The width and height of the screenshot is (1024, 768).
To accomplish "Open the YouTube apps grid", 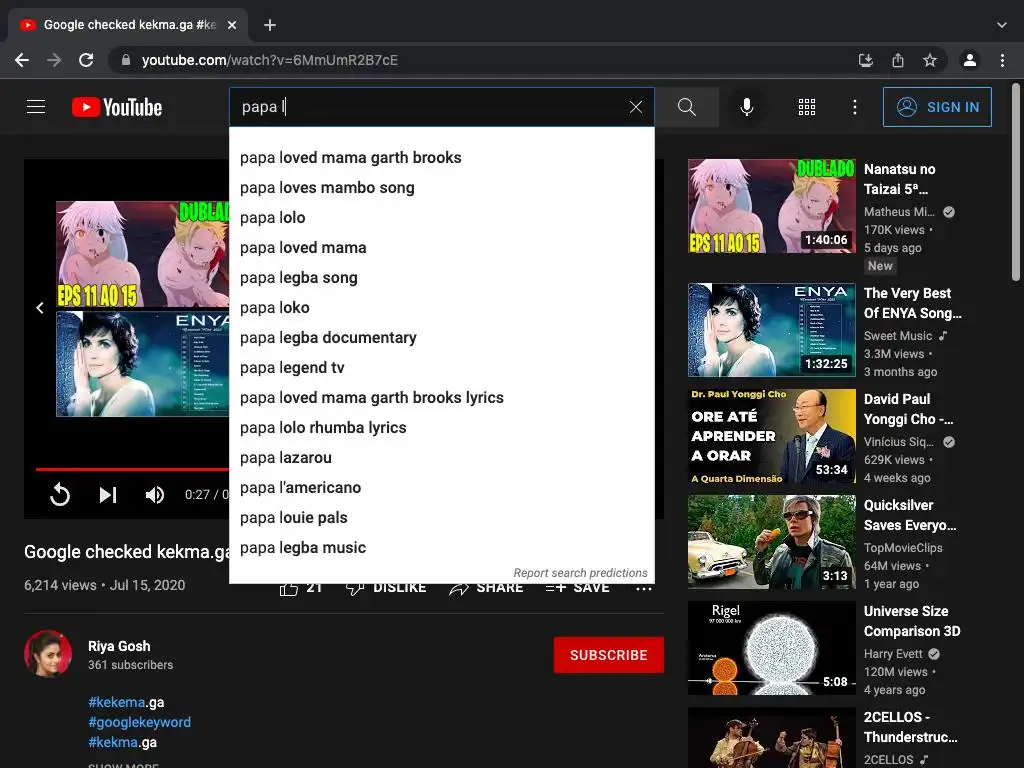I will tap(807, 107).
